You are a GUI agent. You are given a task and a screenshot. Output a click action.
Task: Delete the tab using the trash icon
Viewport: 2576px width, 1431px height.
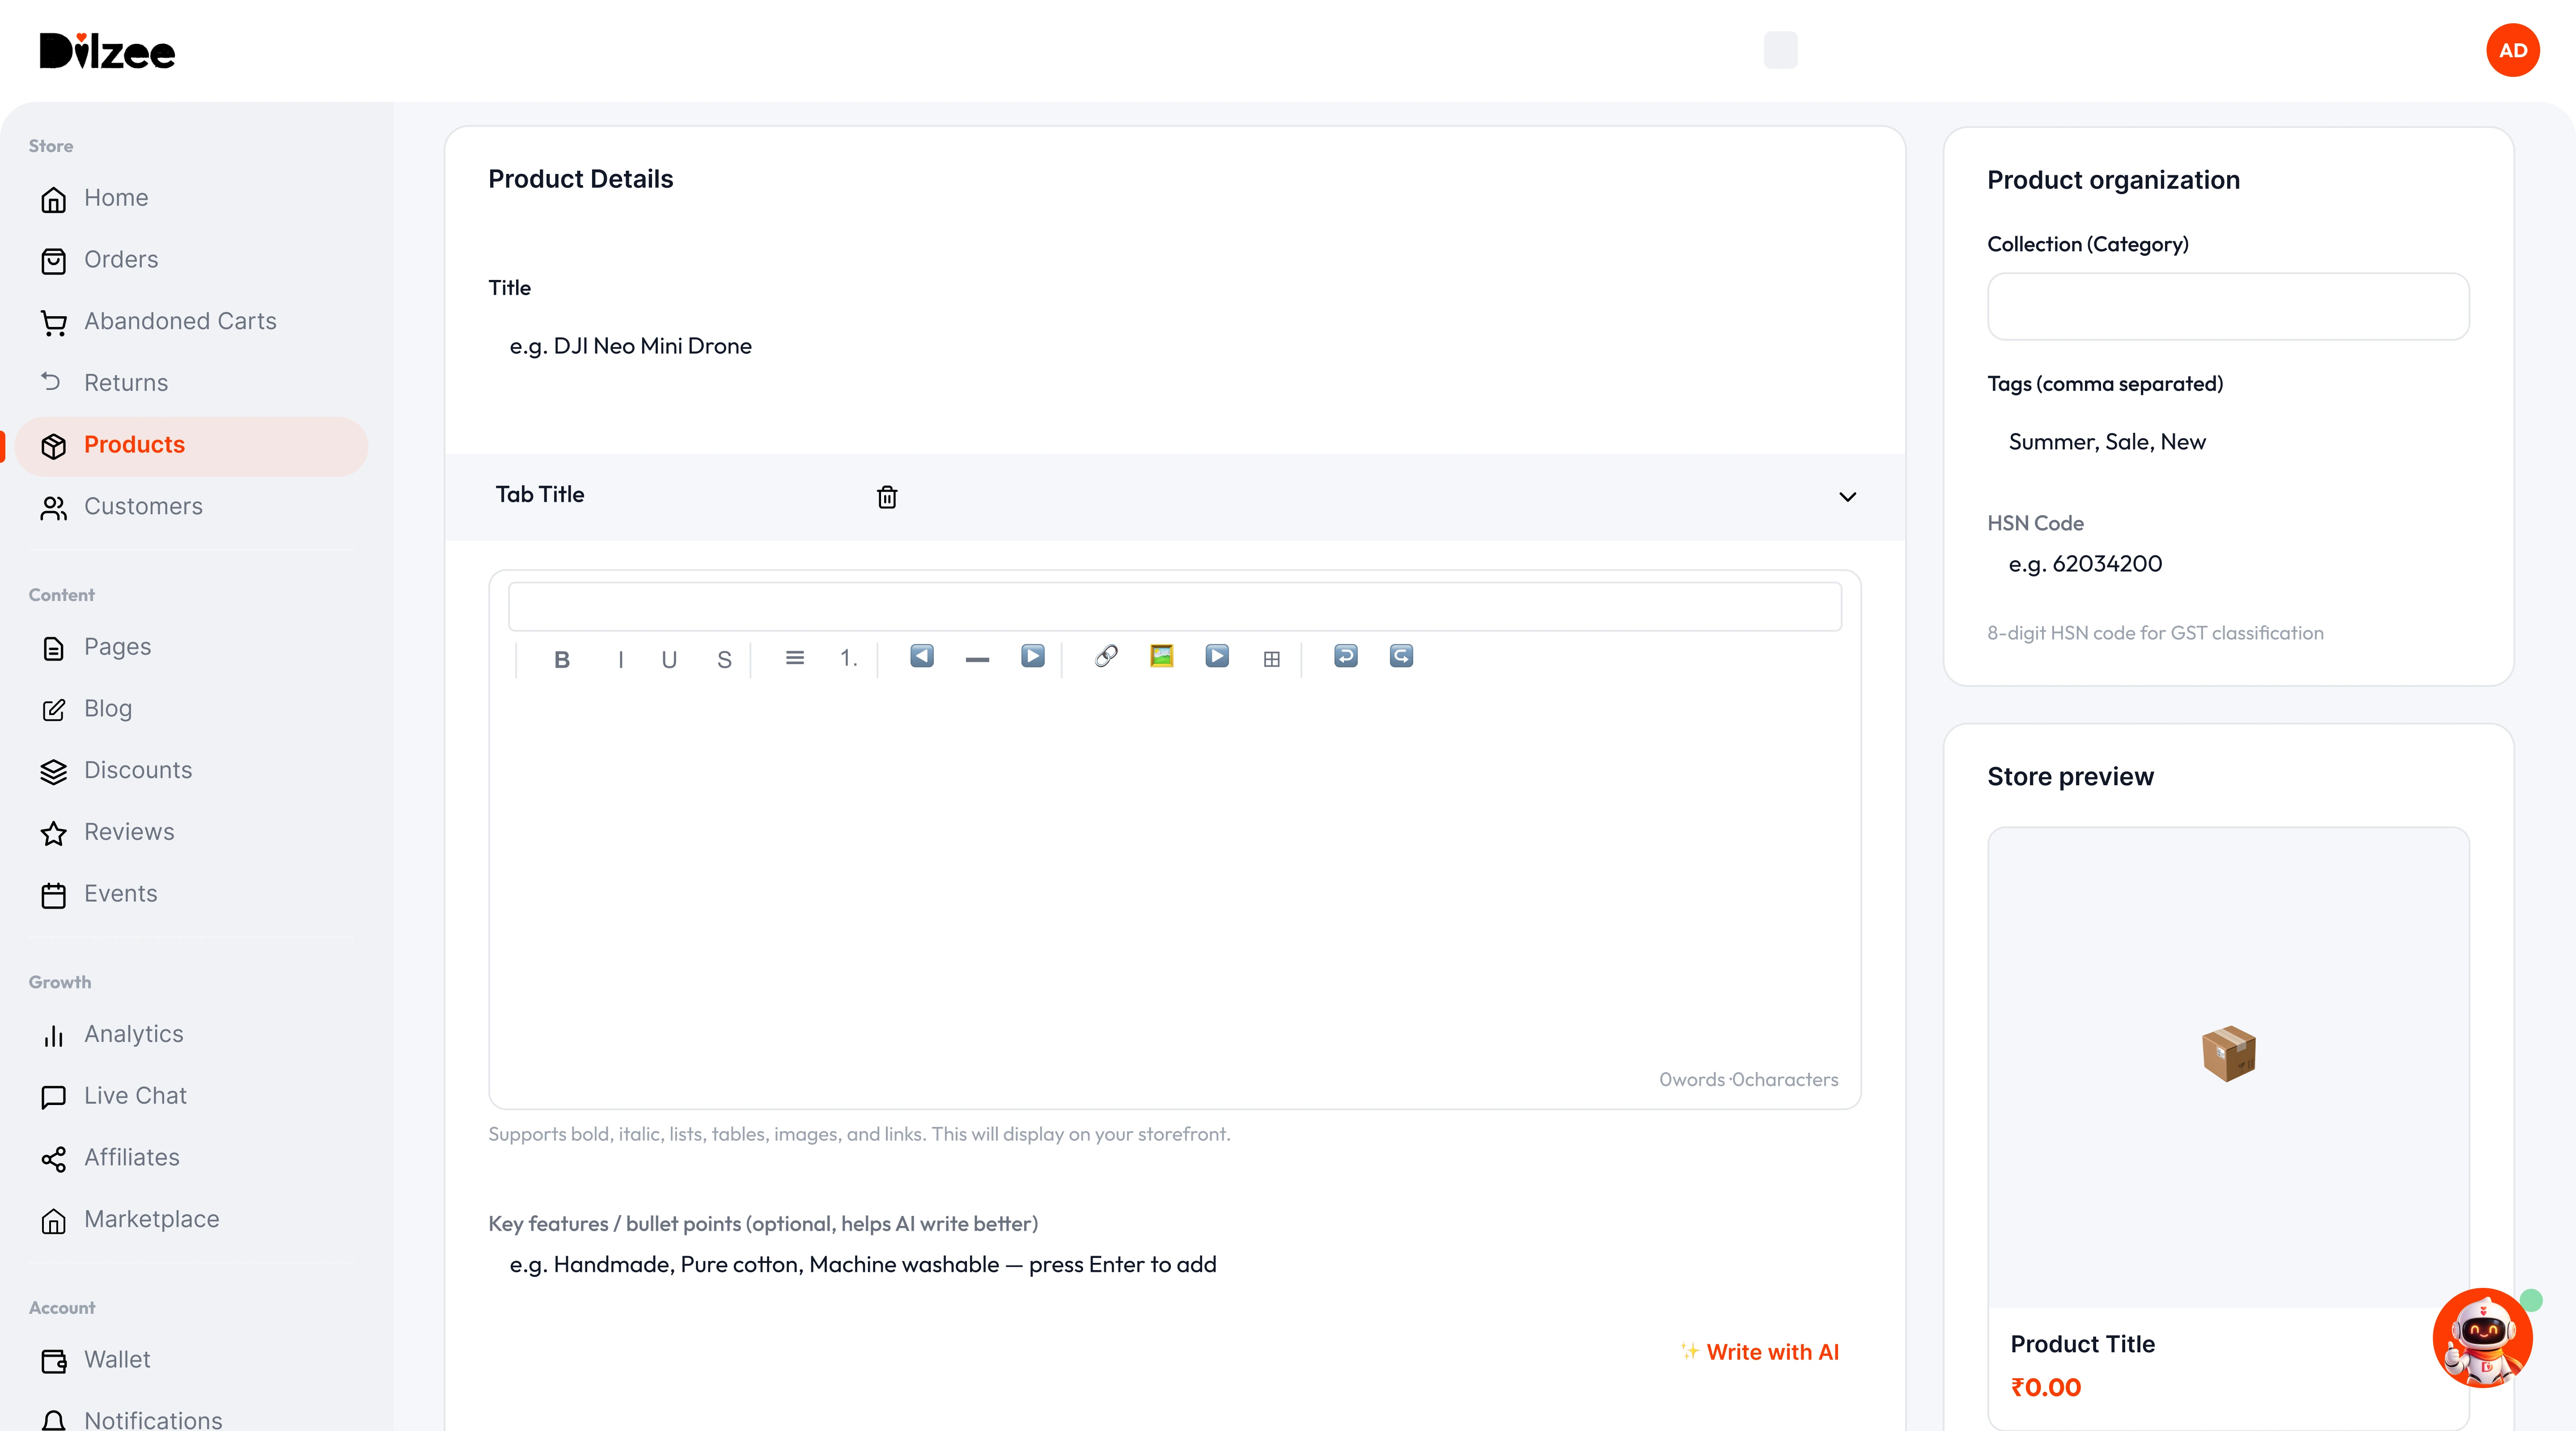pos(887,497)
